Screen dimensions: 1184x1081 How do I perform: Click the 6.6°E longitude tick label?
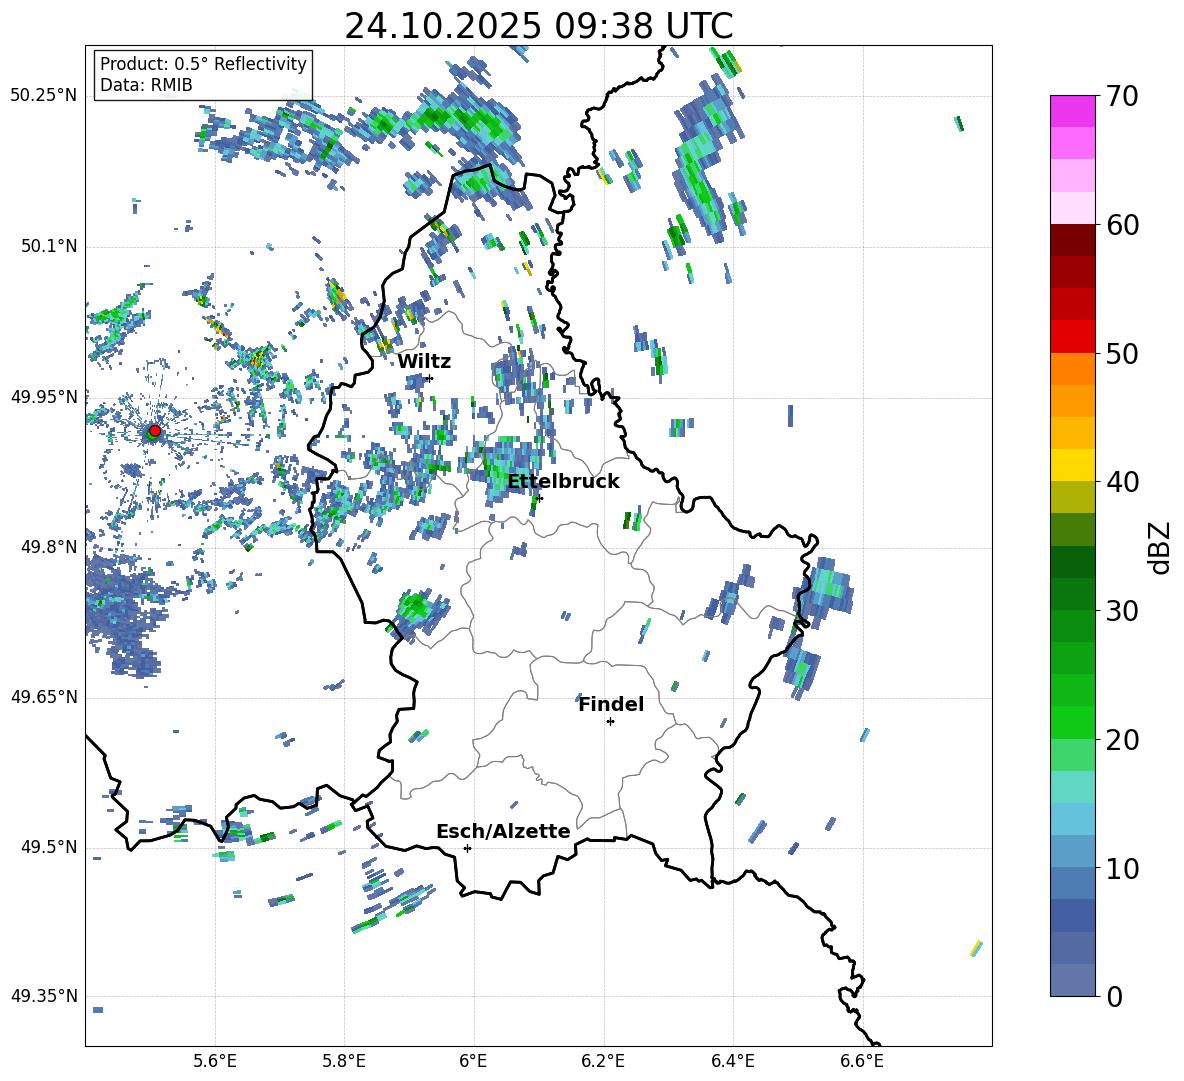[862, 1062]
